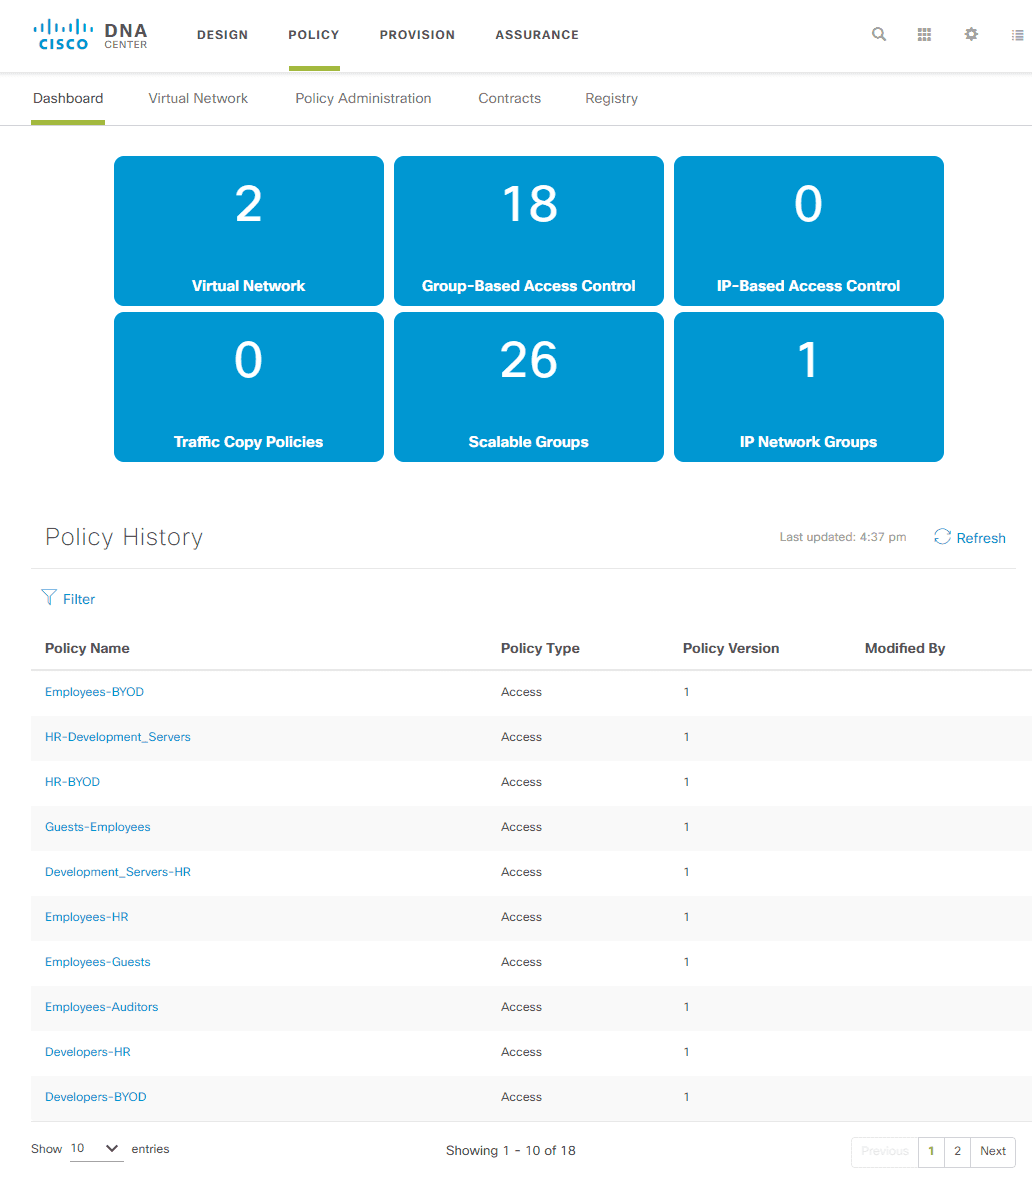Click the Policy Version column header
Screen dimensions: 1032x1180
(x=731, y=648)
